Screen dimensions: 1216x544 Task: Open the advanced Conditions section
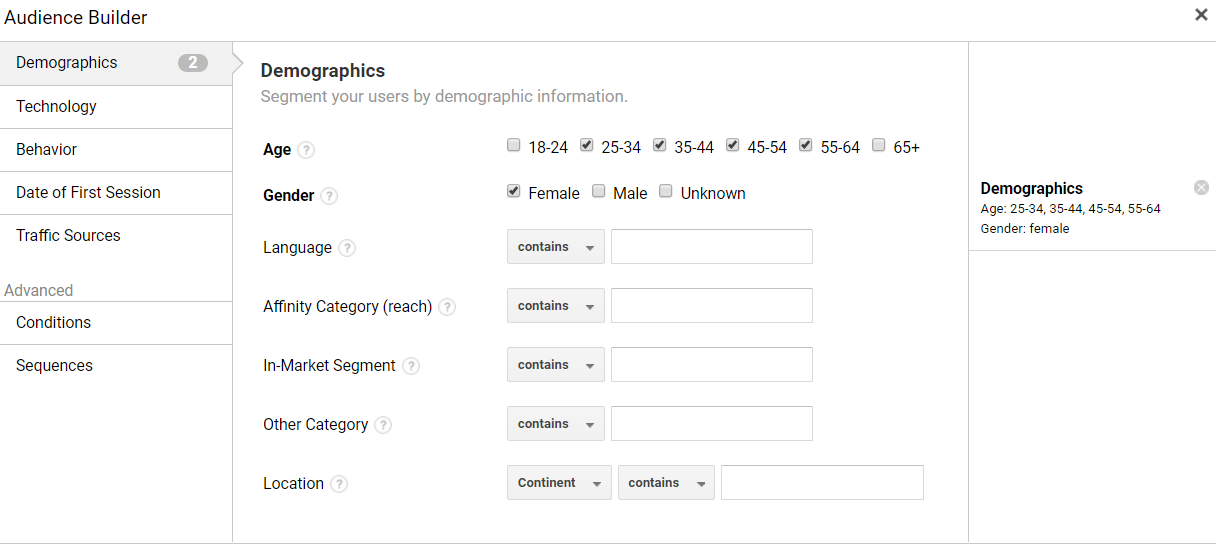[116, 323]
